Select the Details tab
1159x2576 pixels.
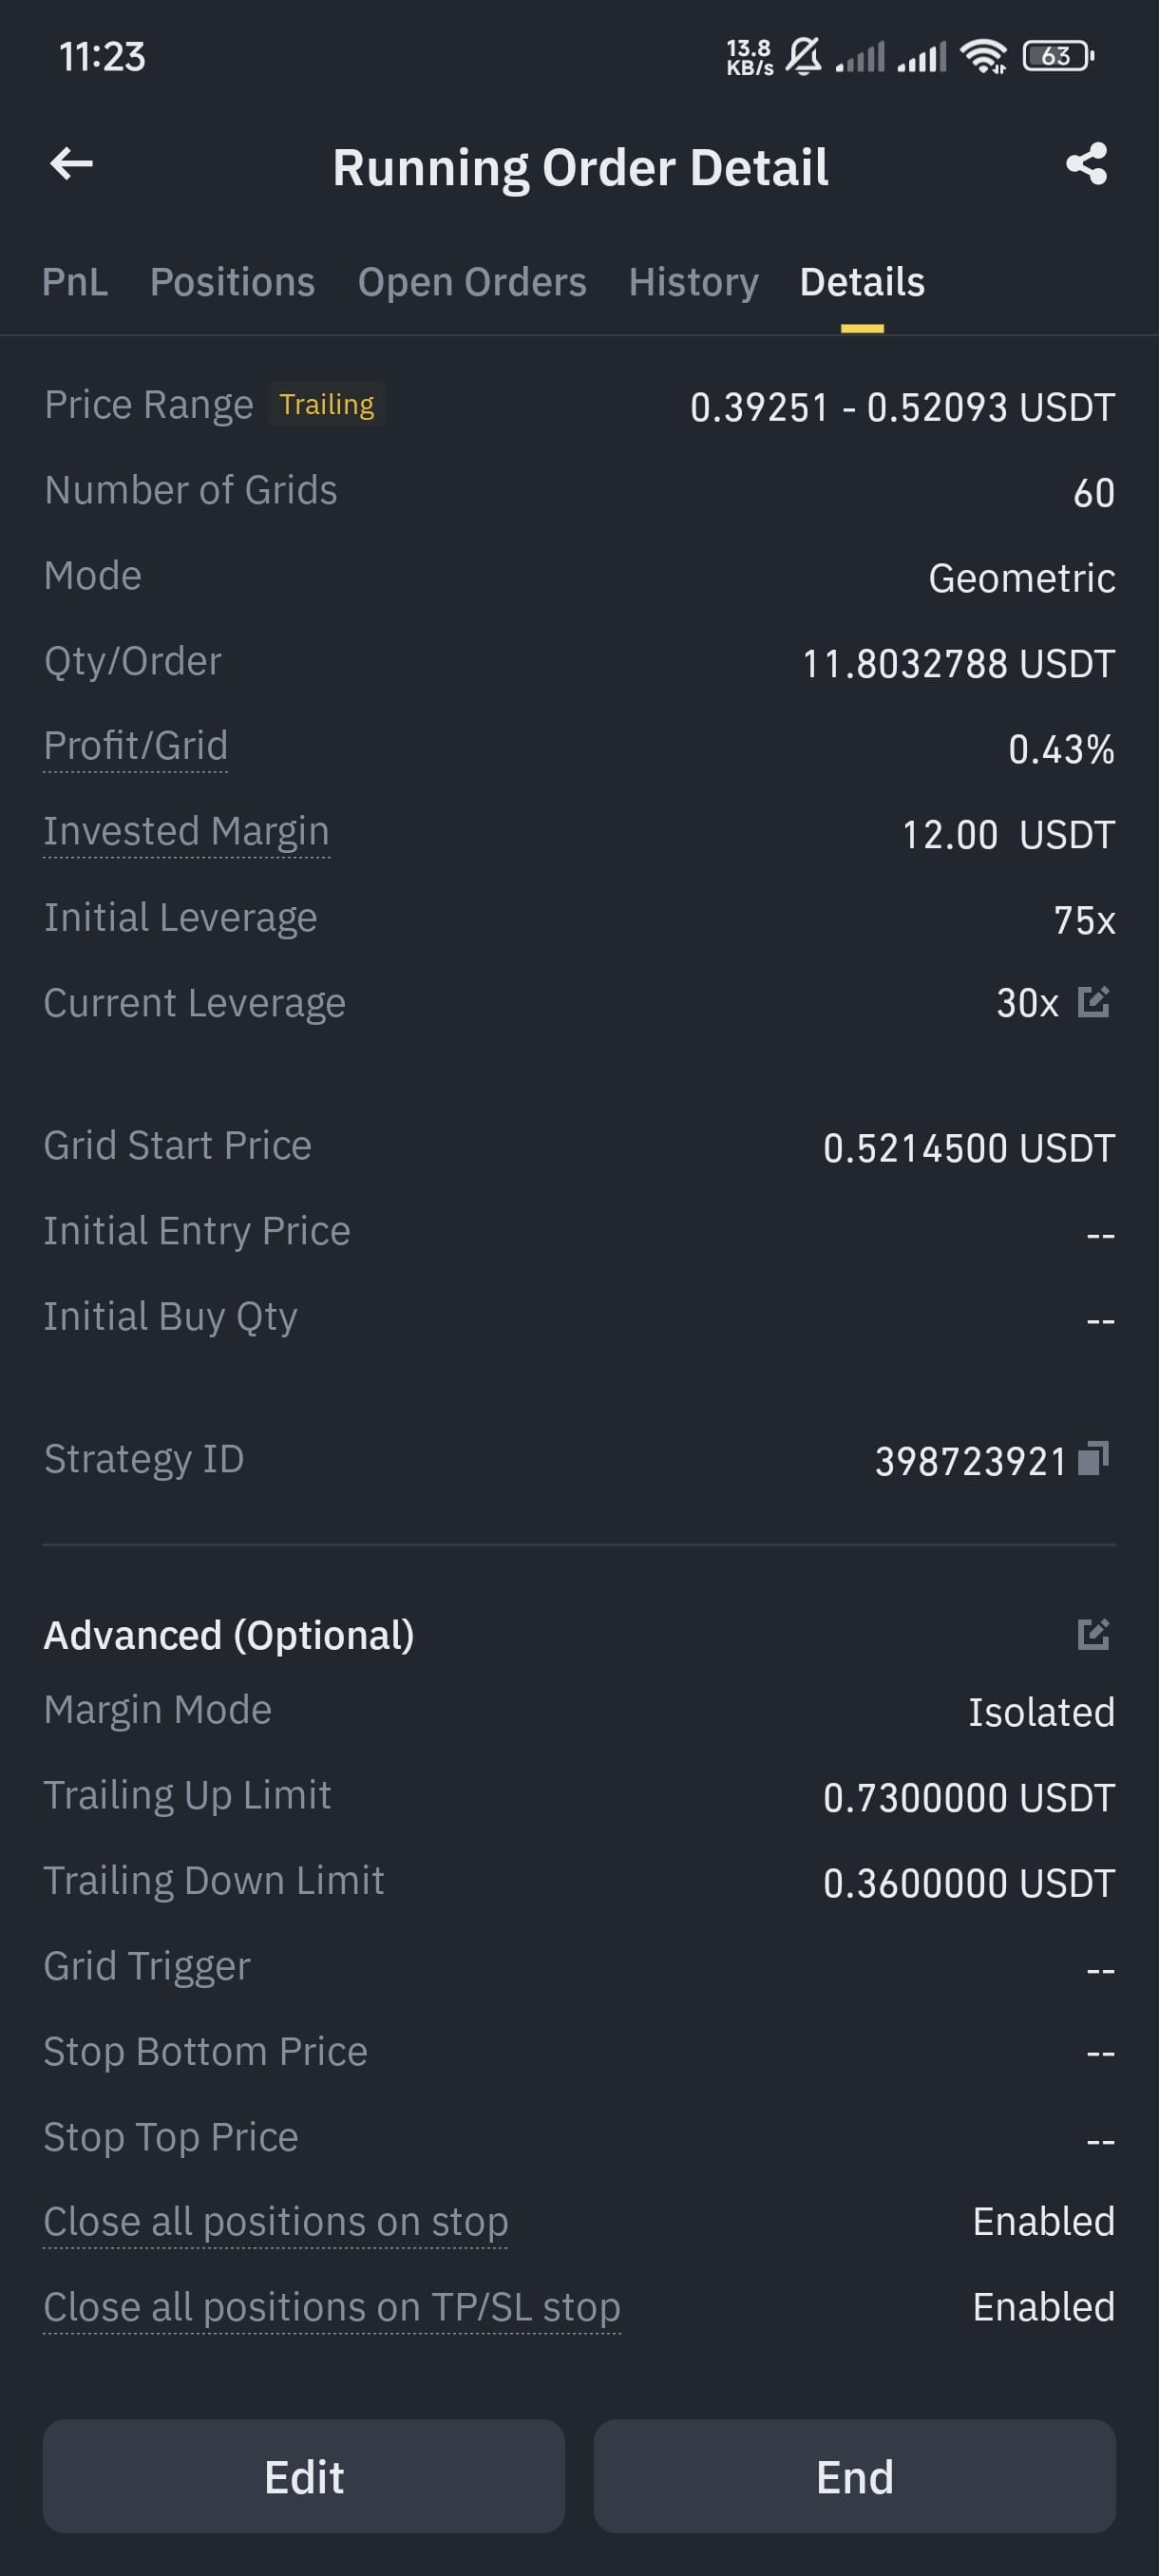(x=862, y=282)
